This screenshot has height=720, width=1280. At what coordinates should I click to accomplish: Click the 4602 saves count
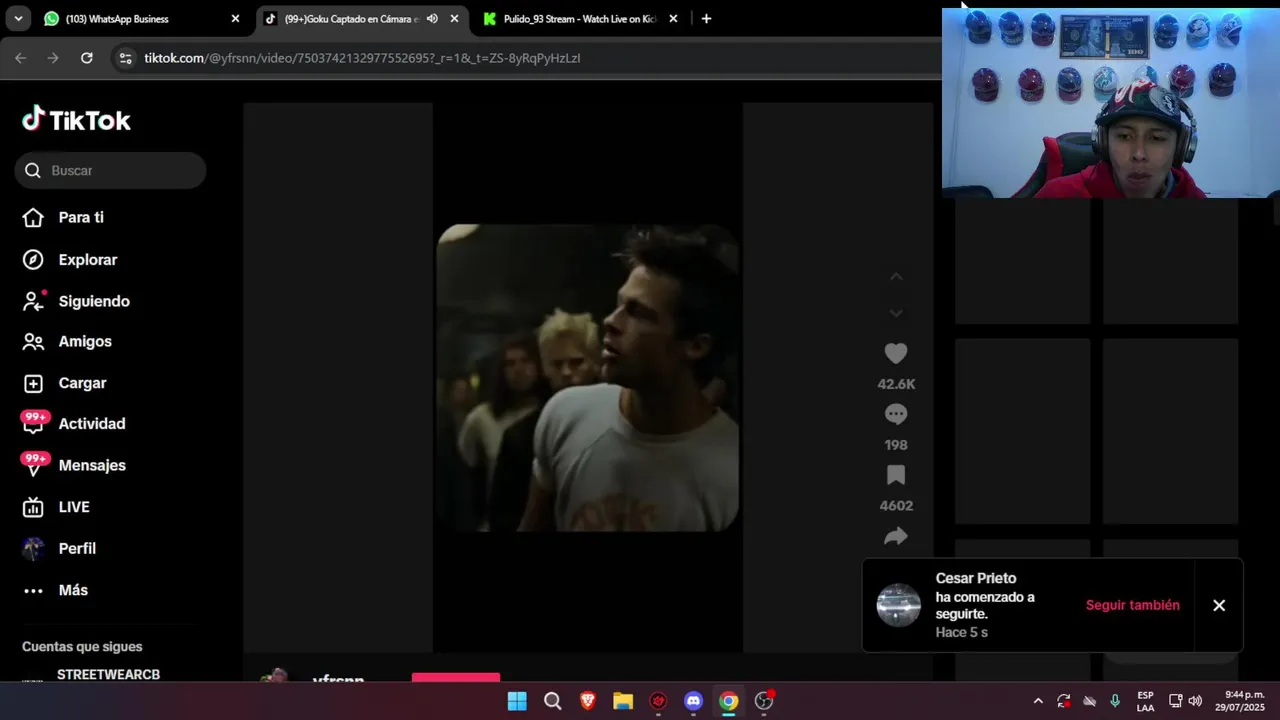pyautogui.click(x=896, y=506)
